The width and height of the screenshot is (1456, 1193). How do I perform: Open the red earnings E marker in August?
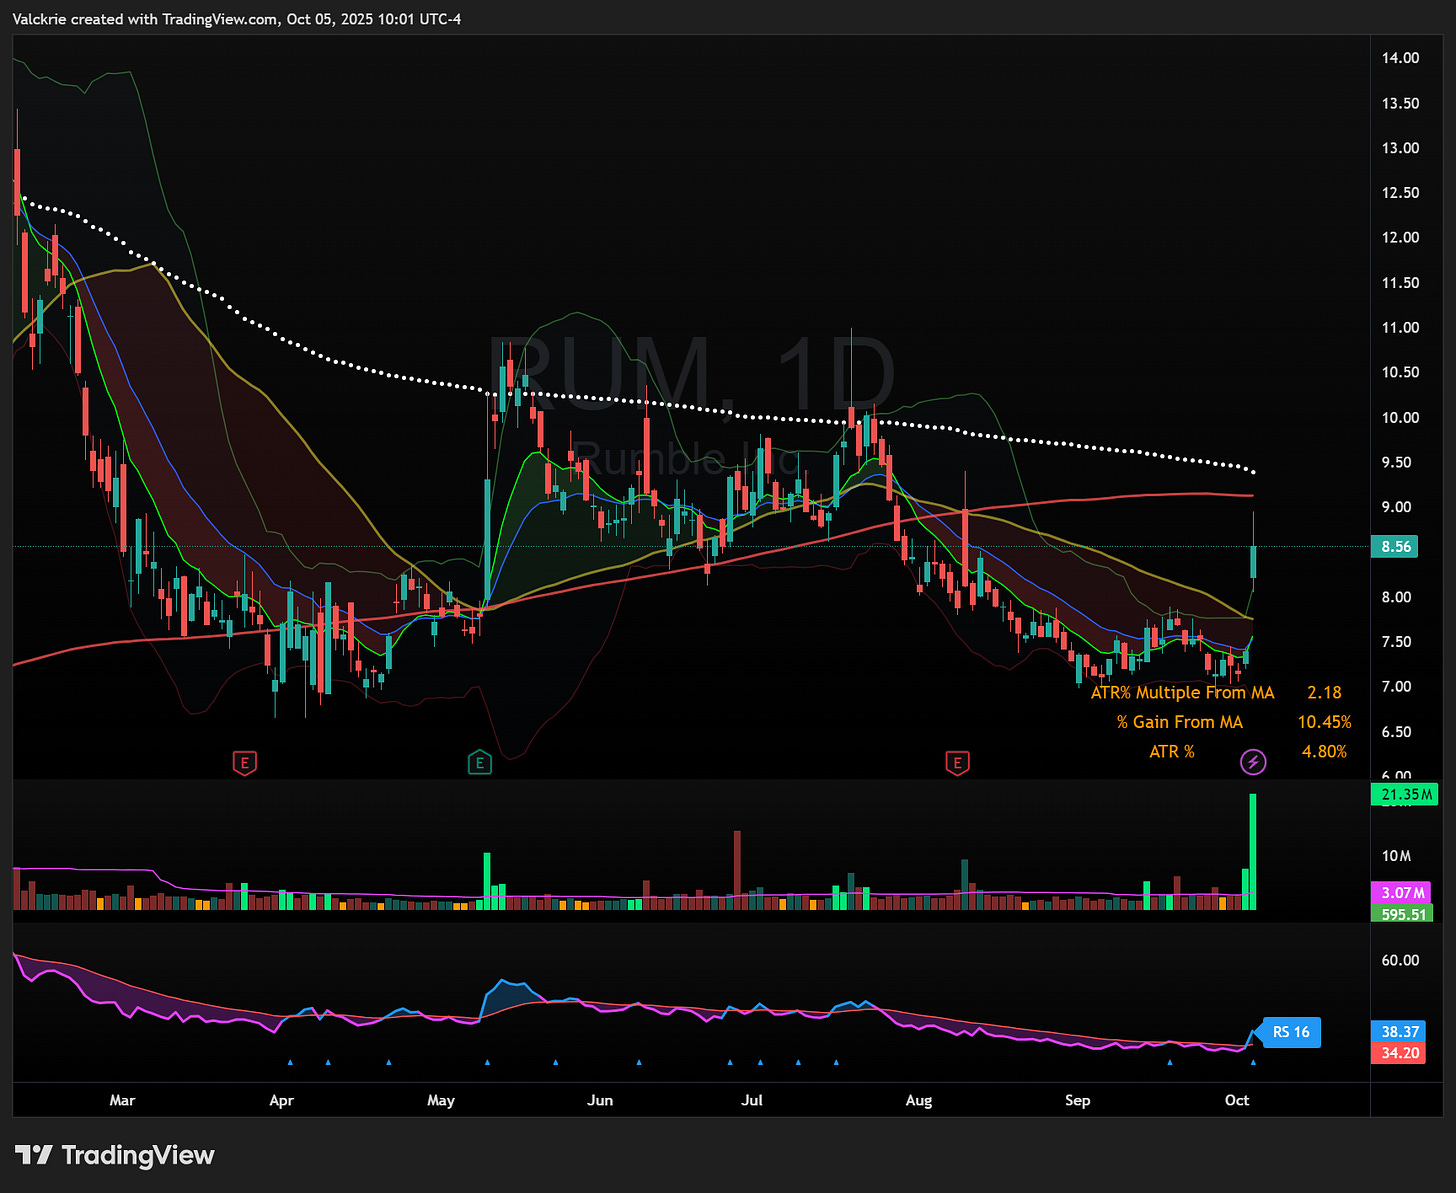957,763
